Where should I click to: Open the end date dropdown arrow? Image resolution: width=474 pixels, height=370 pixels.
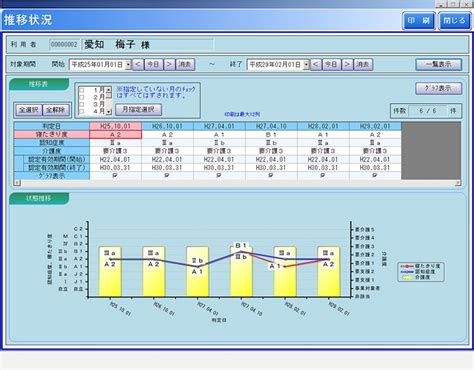pos(306,65)
